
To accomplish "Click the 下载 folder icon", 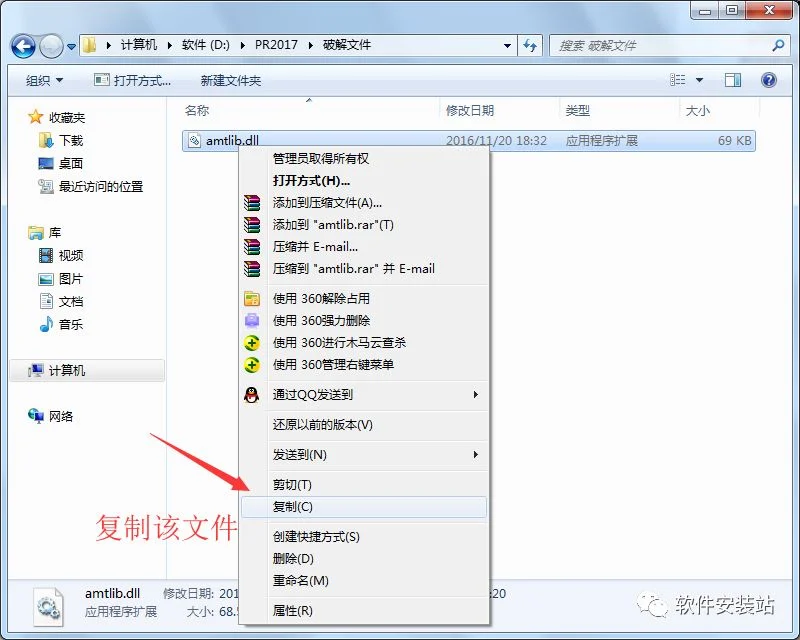I will [46, 140].
